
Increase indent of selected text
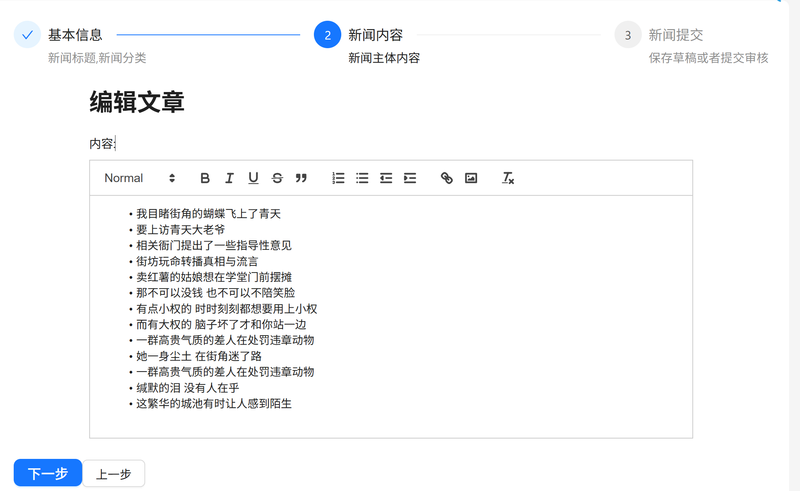410,178
